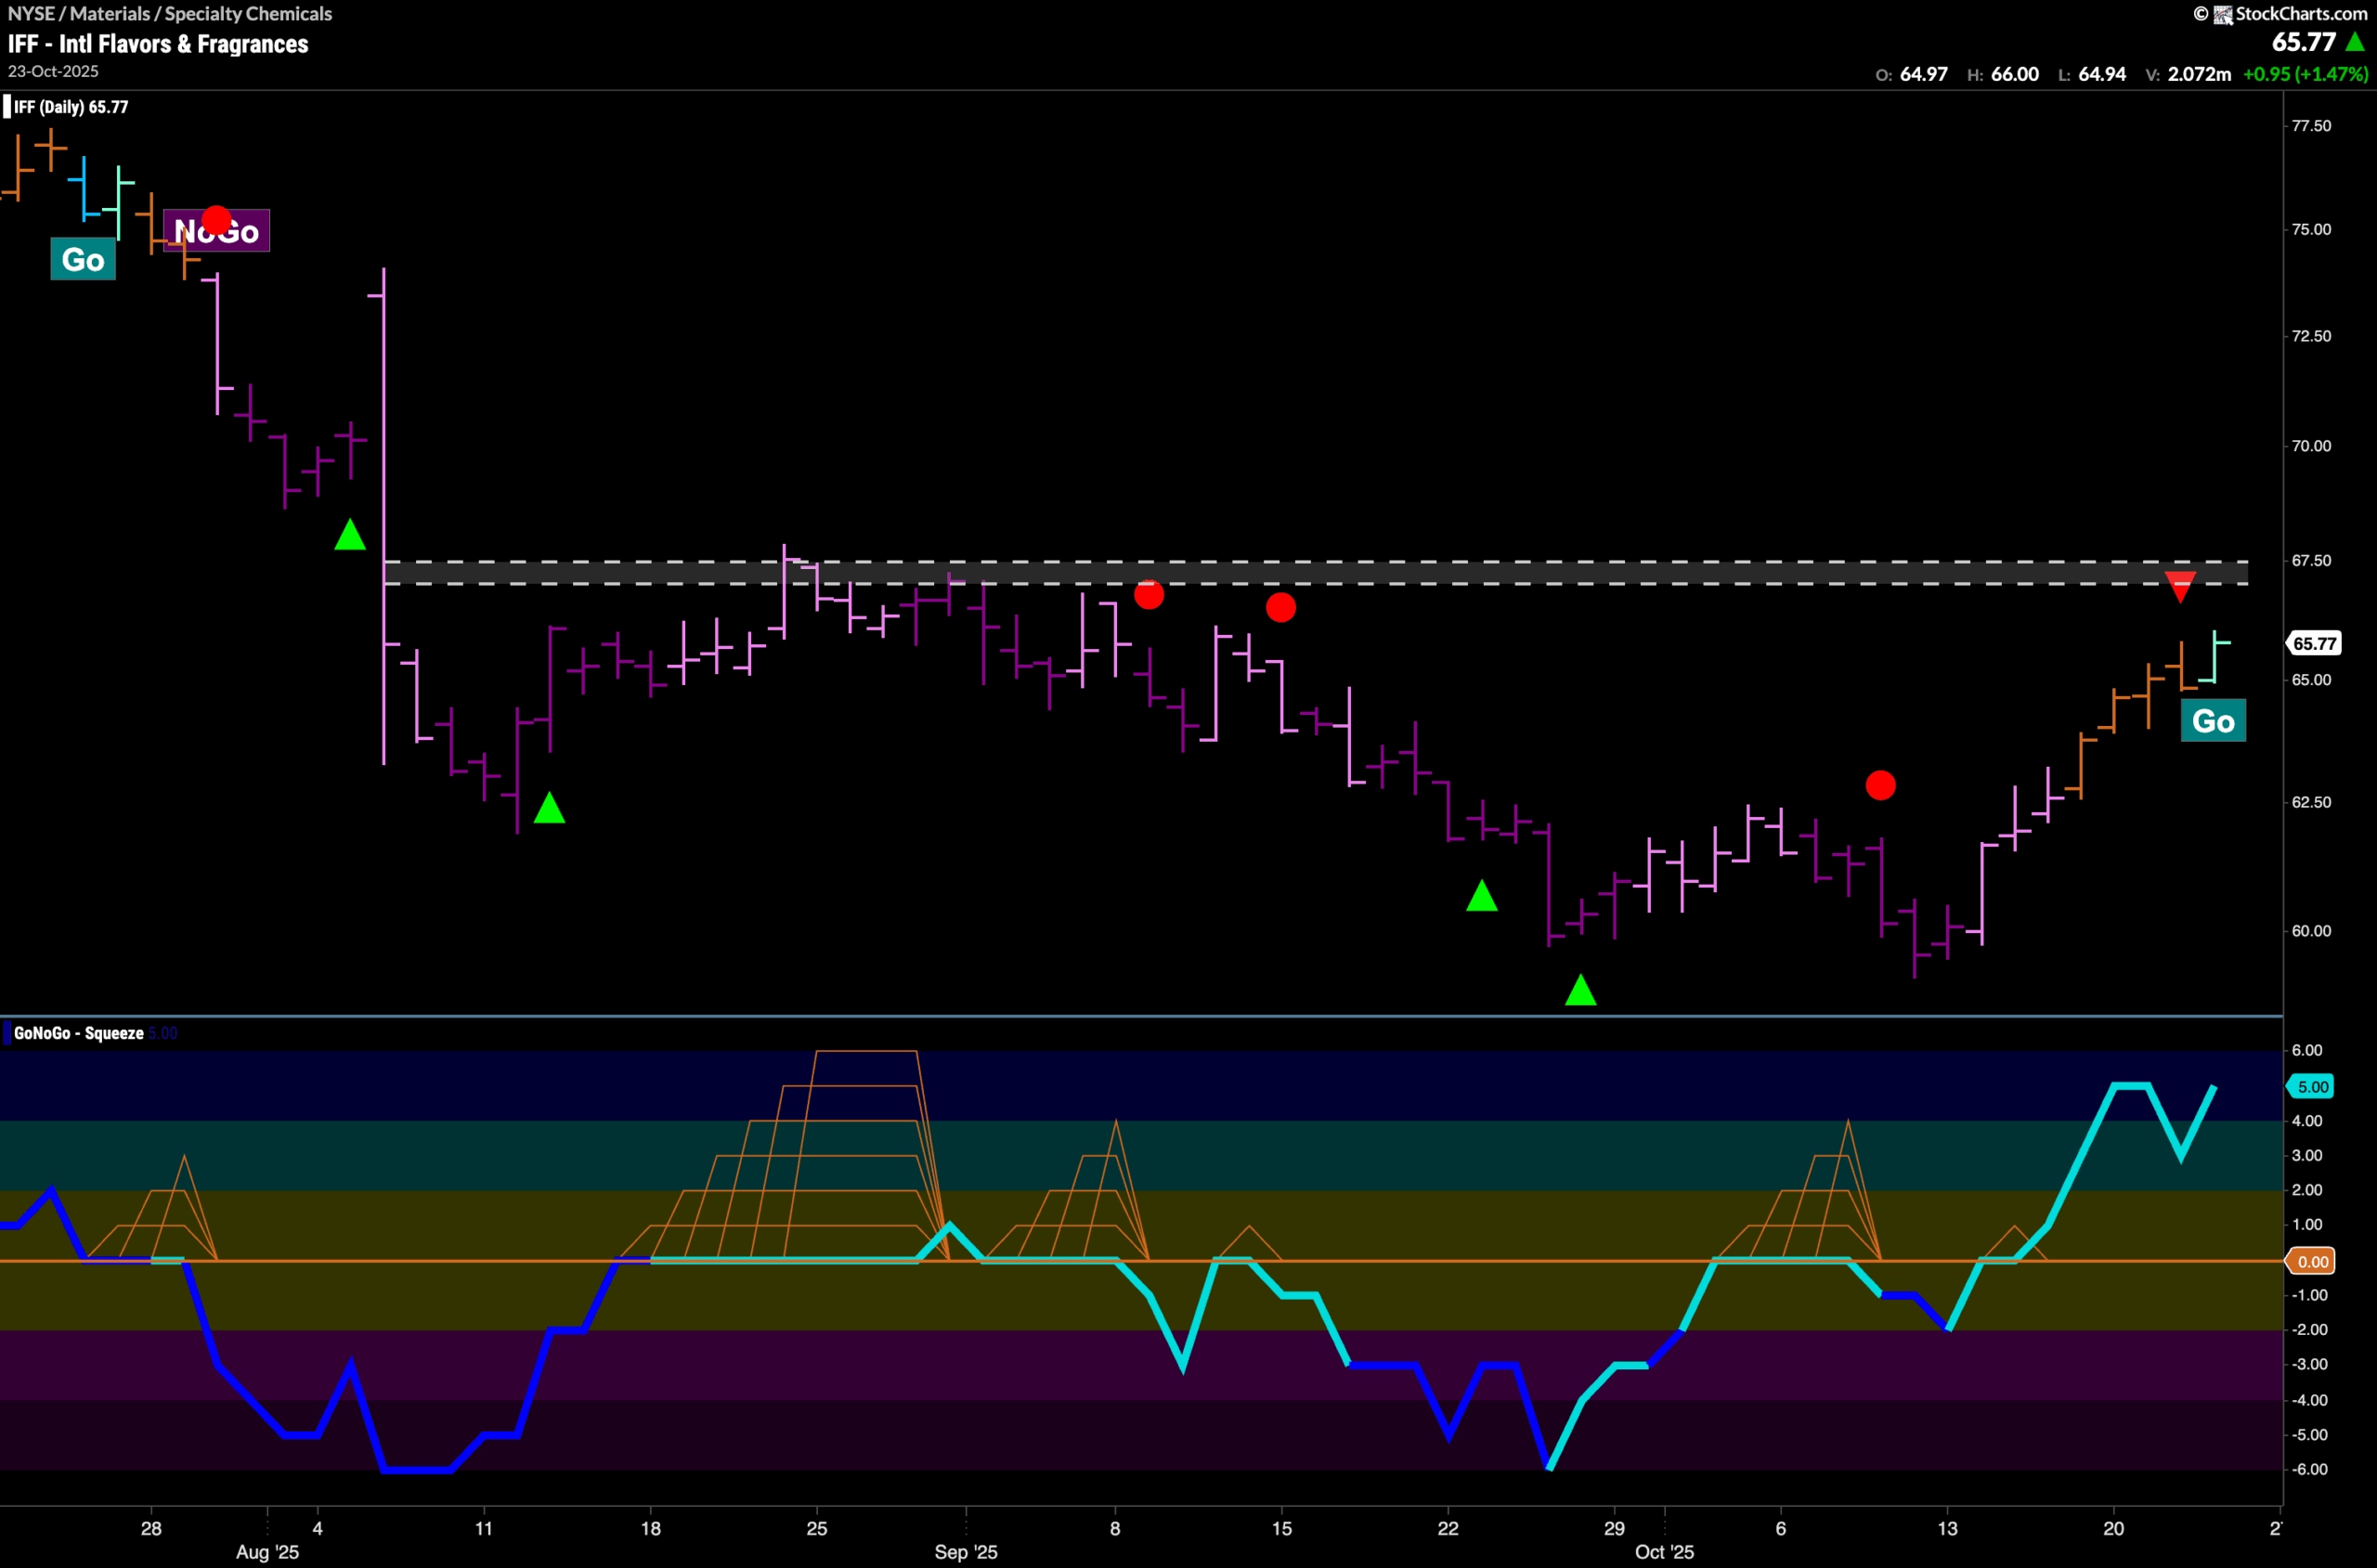The image size is (2377, 1568).
Task: Select the red down arrow at the resistance zone
Action: pyautogui.click(x=2181, y=584)
